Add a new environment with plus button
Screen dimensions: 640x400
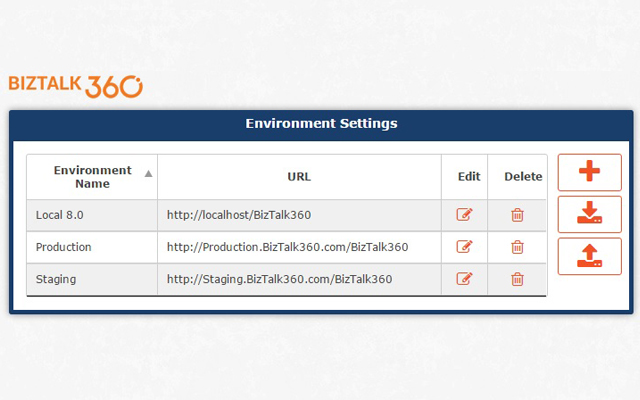589,172
